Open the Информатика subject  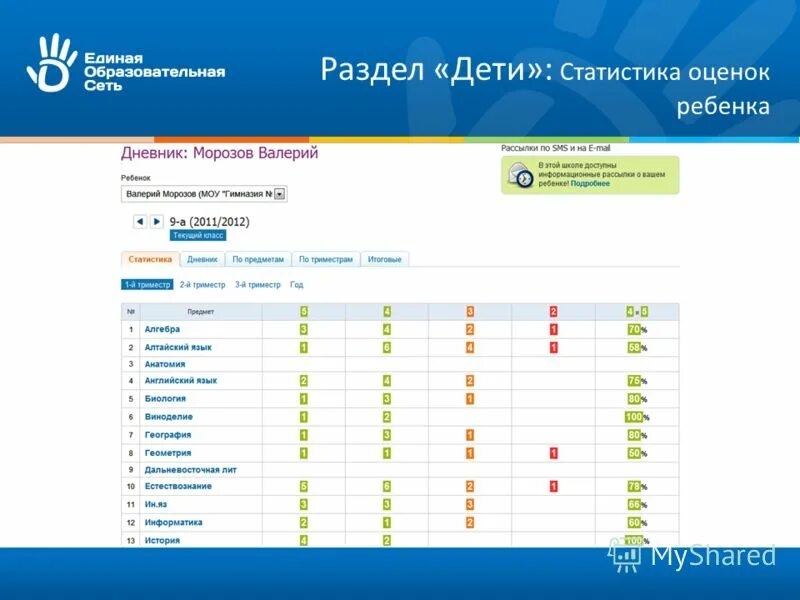173,522
